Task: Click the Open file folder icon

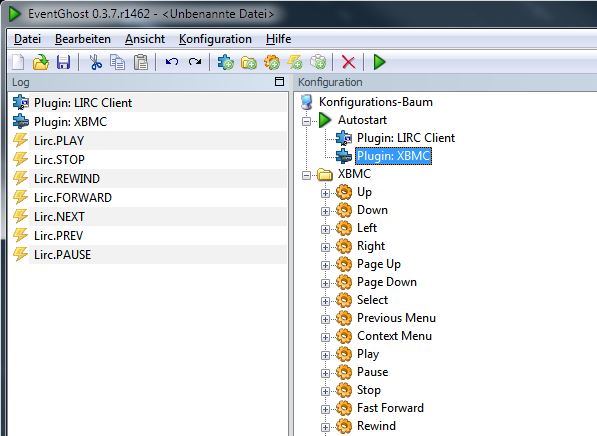Action: coord(41,62)
